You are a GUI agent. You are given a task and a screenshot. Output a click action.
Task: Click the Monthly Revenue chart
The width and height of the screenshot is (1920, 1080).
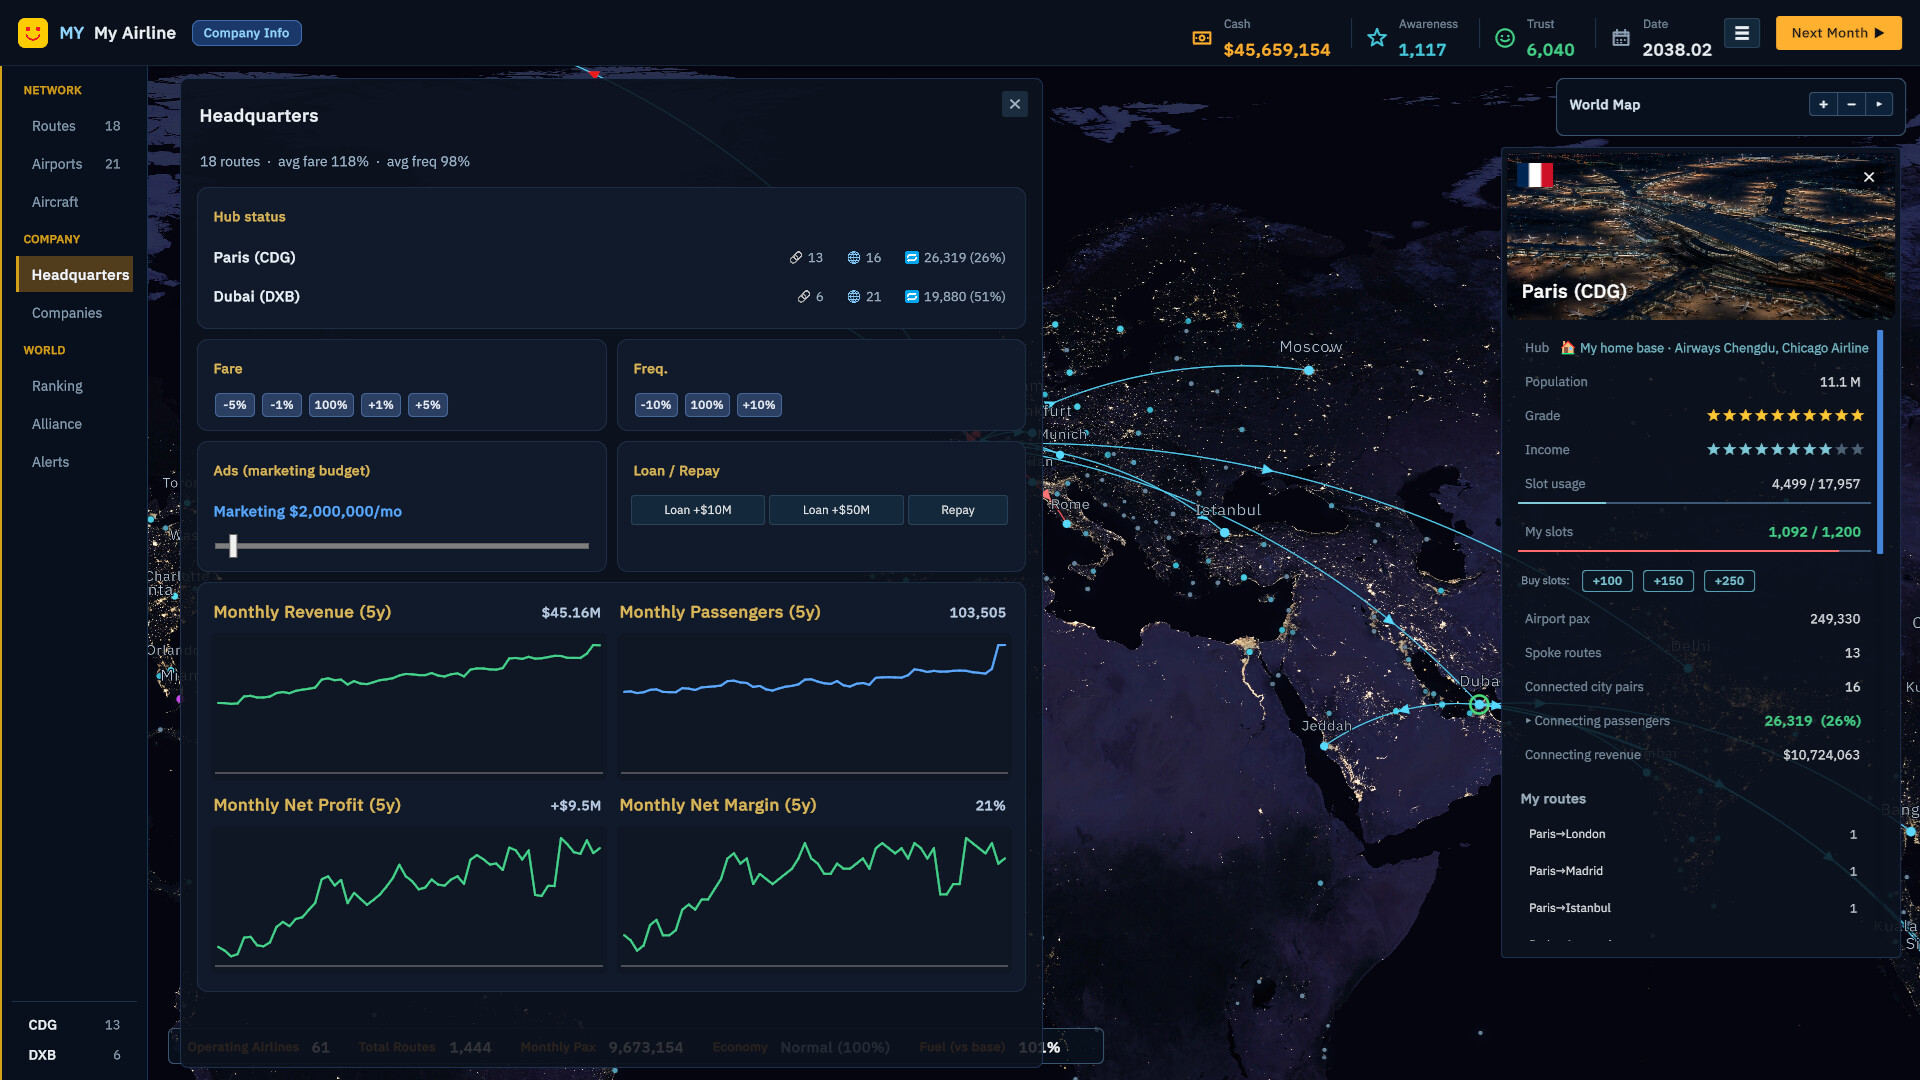(408, 705)
